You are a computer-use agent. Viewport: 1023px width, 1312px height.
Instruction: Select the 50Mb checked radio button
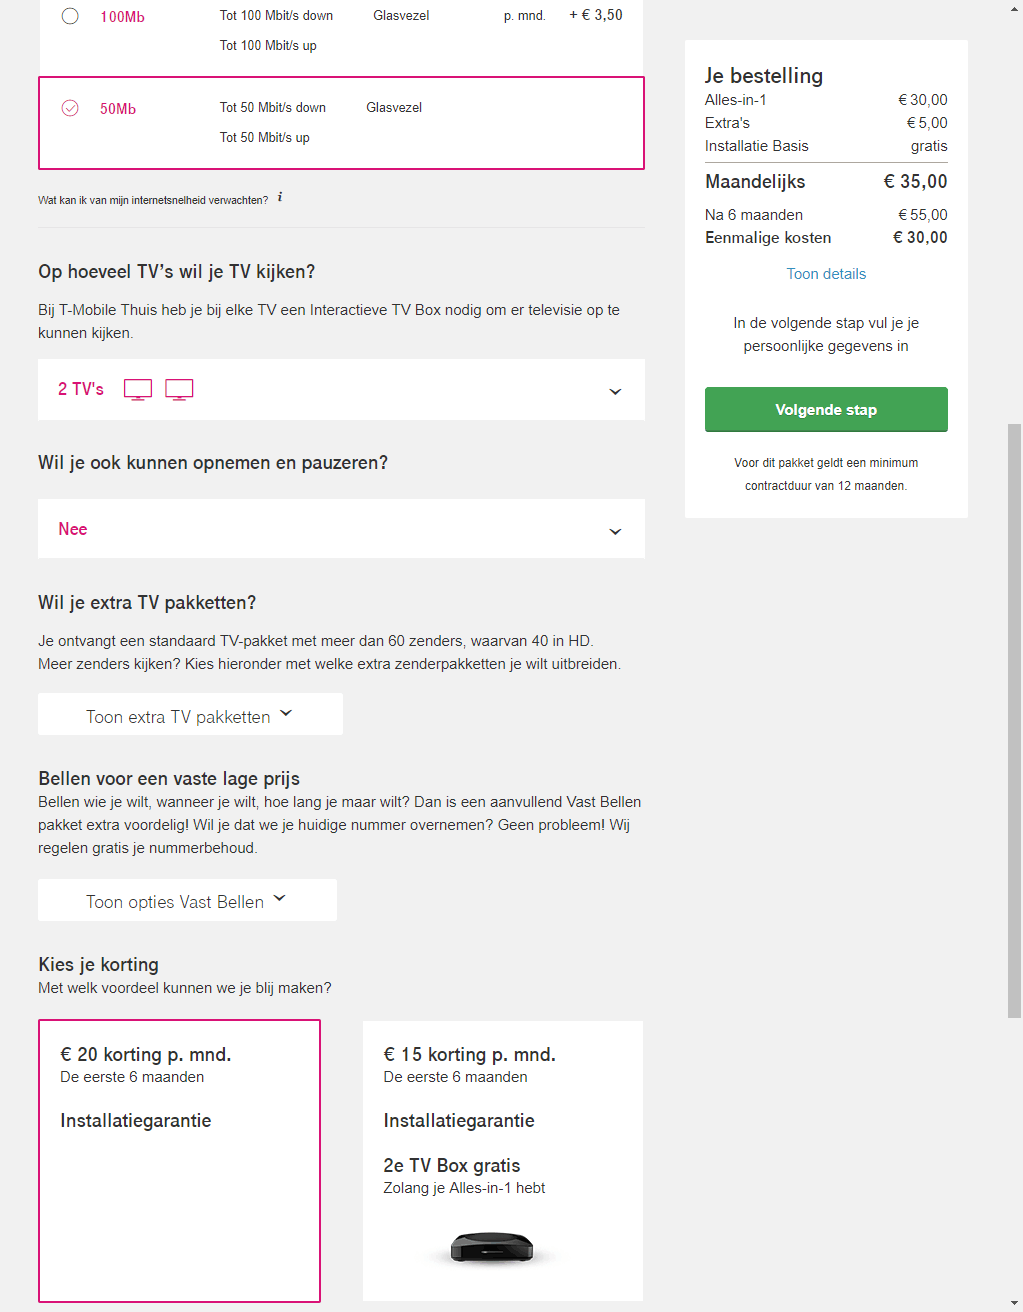(x=70, y=108)
